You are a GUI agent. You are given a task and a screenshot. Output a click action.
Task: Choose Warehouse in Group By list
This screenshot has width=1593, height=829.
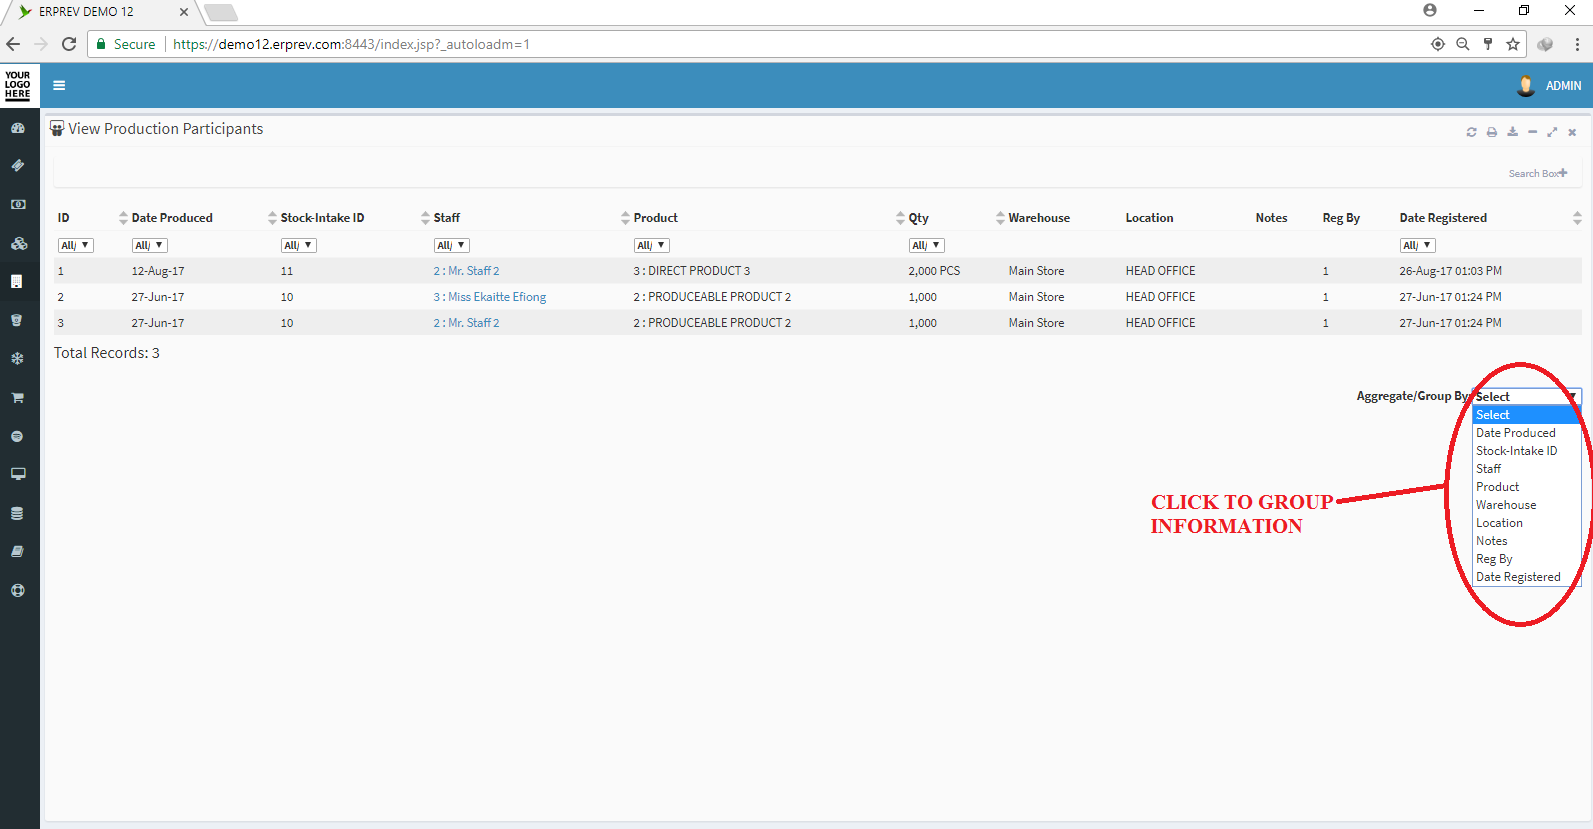[1526, 505]
